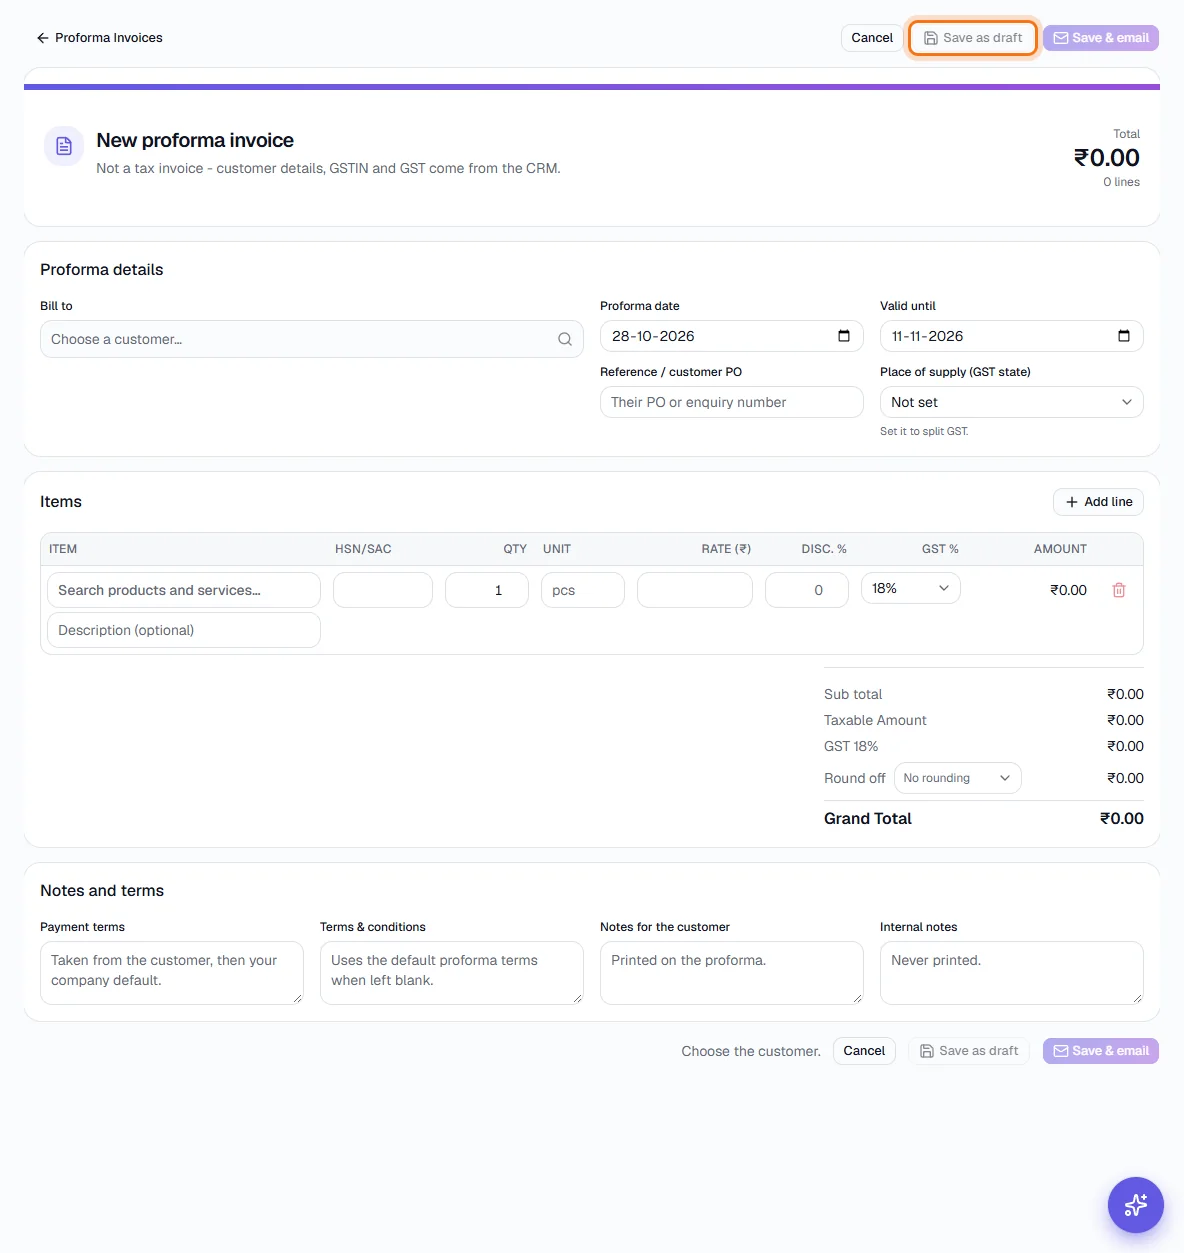The image size is (1184, 1253).
Task: Click the Proforma date field
Action: (x=731, y=336)
